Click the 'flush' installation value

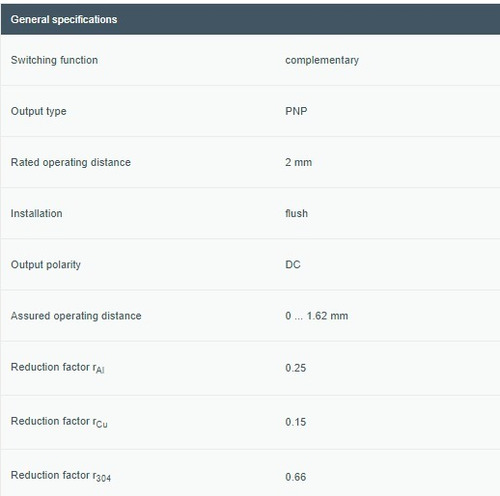[x=296, y=213]
